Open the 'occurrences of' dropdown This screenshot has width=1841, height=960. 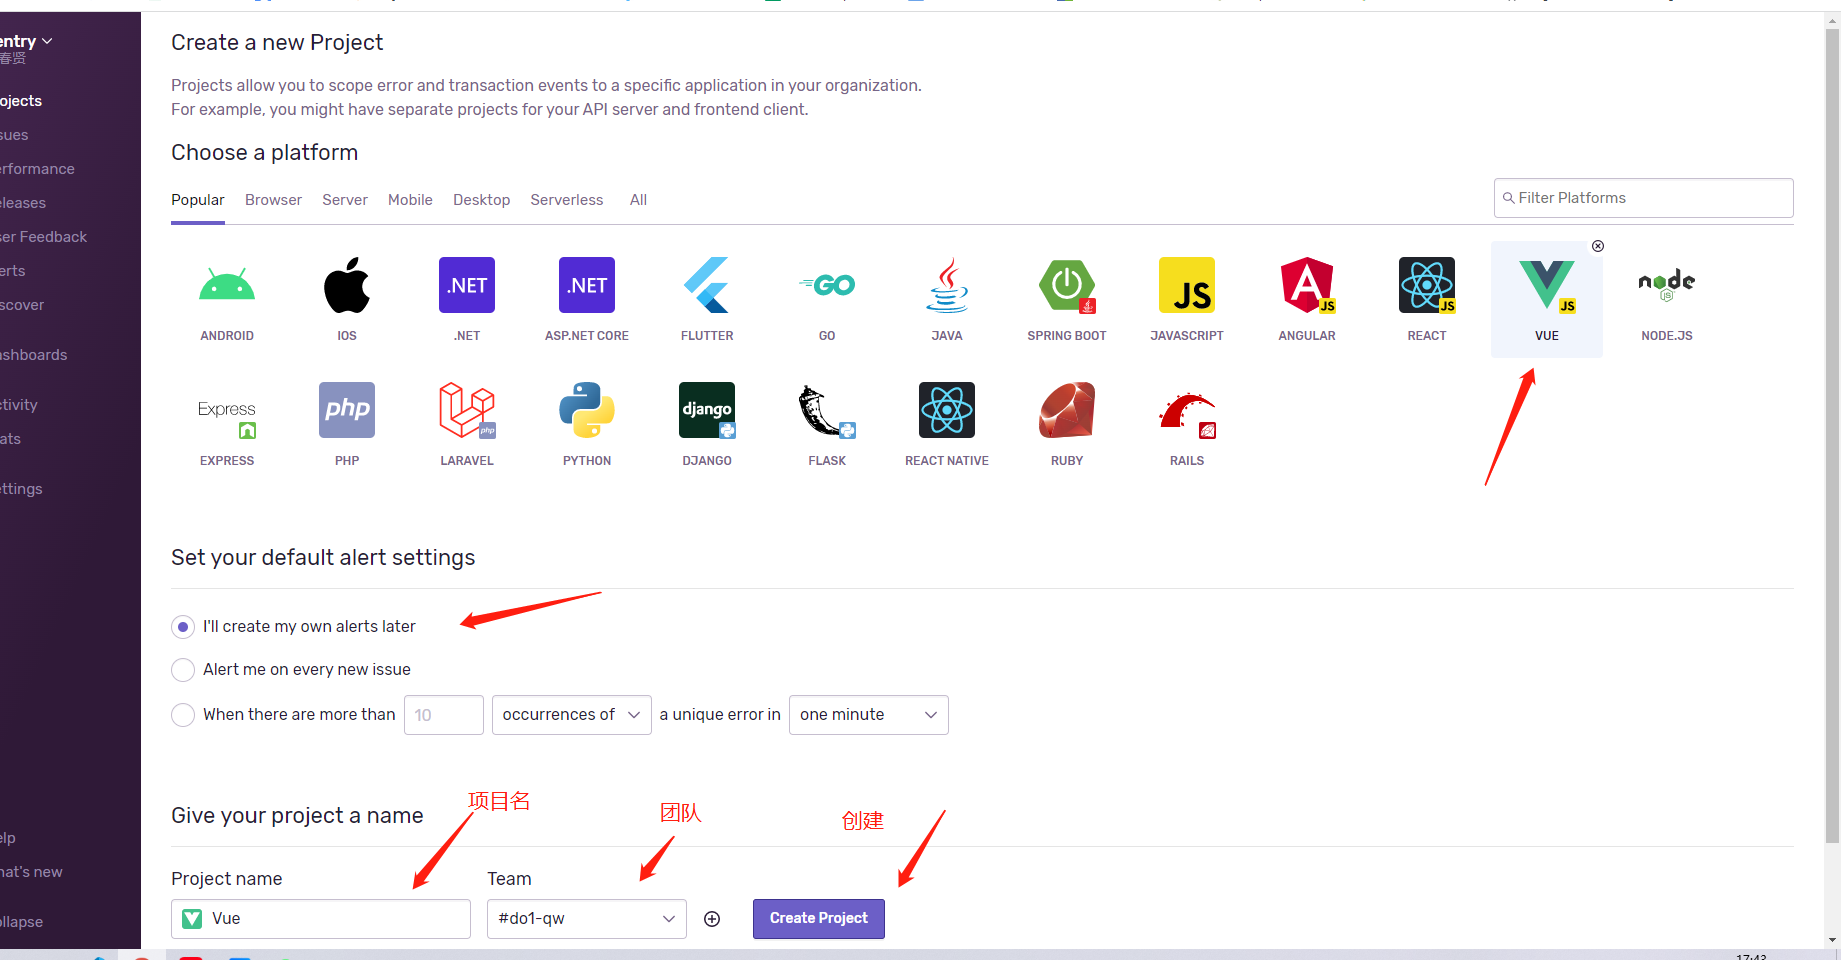click(x=572, y=715)
